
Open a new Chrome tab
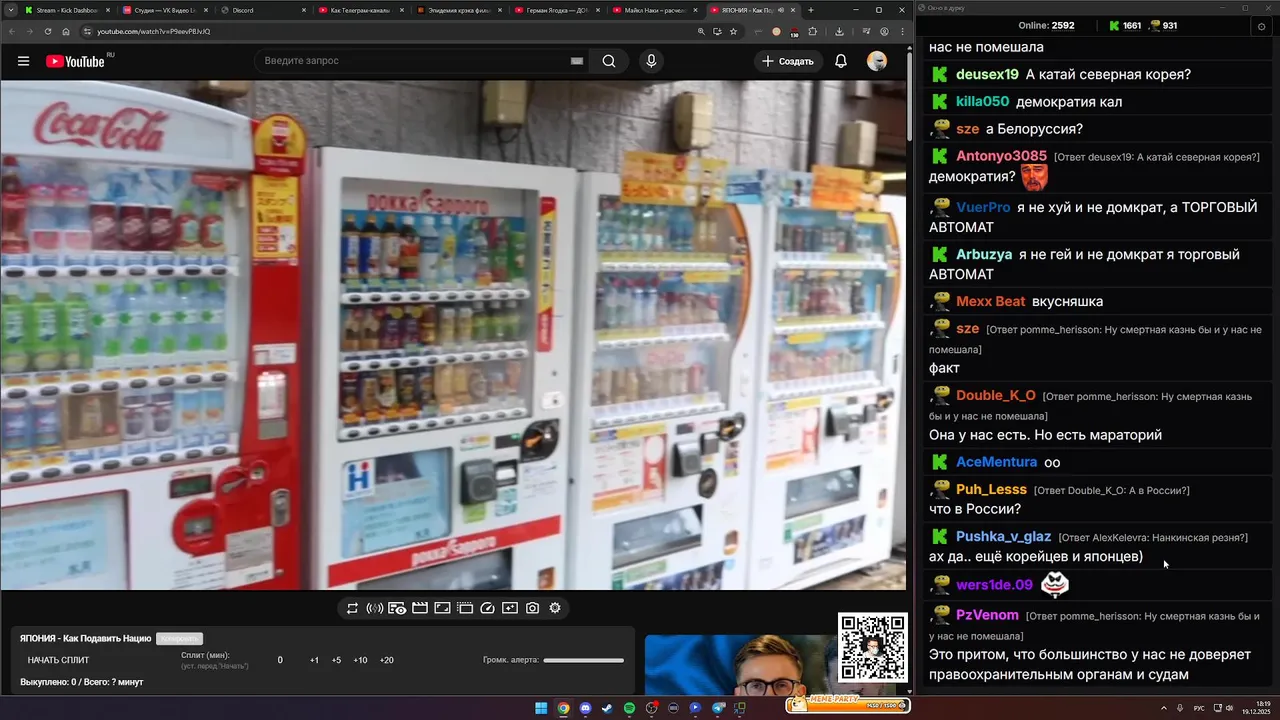click(811, 10)
